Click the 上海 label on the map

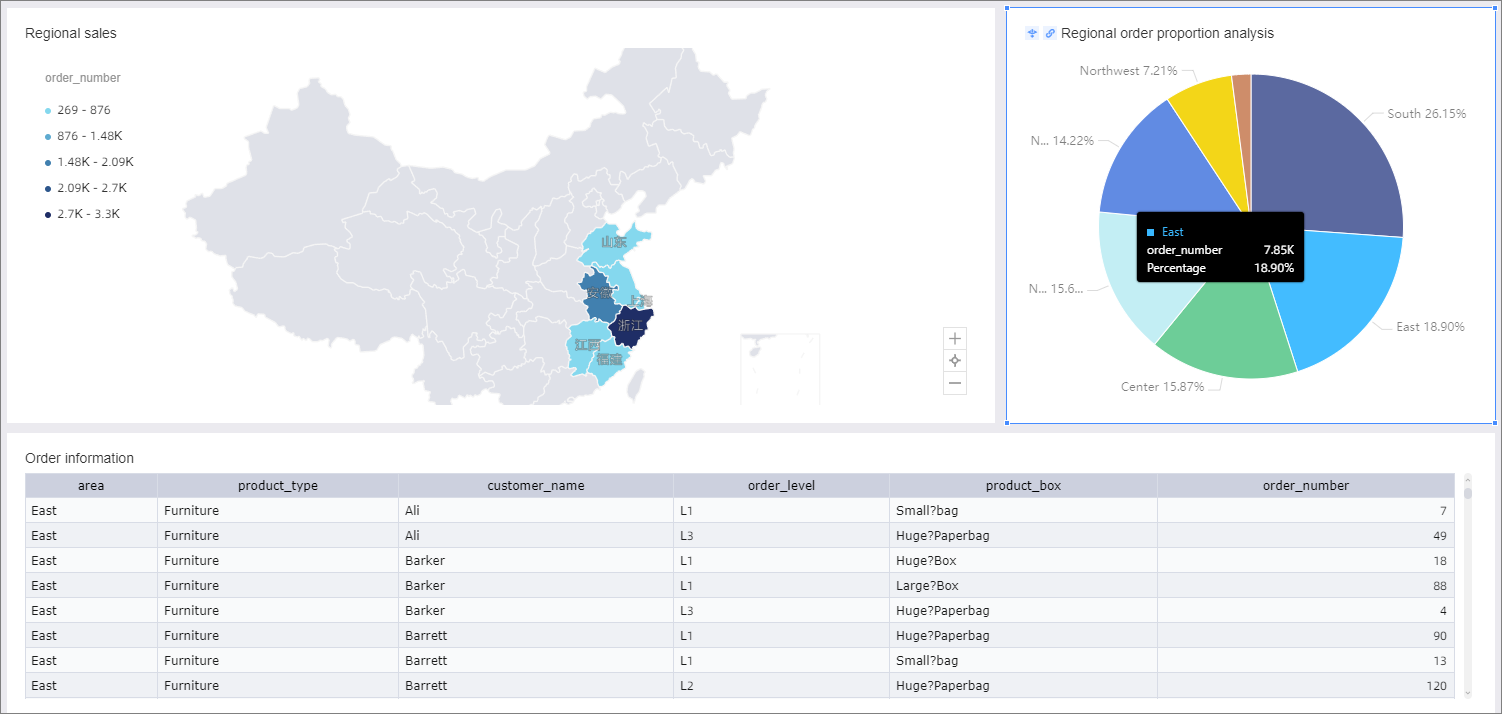point(640,301)
